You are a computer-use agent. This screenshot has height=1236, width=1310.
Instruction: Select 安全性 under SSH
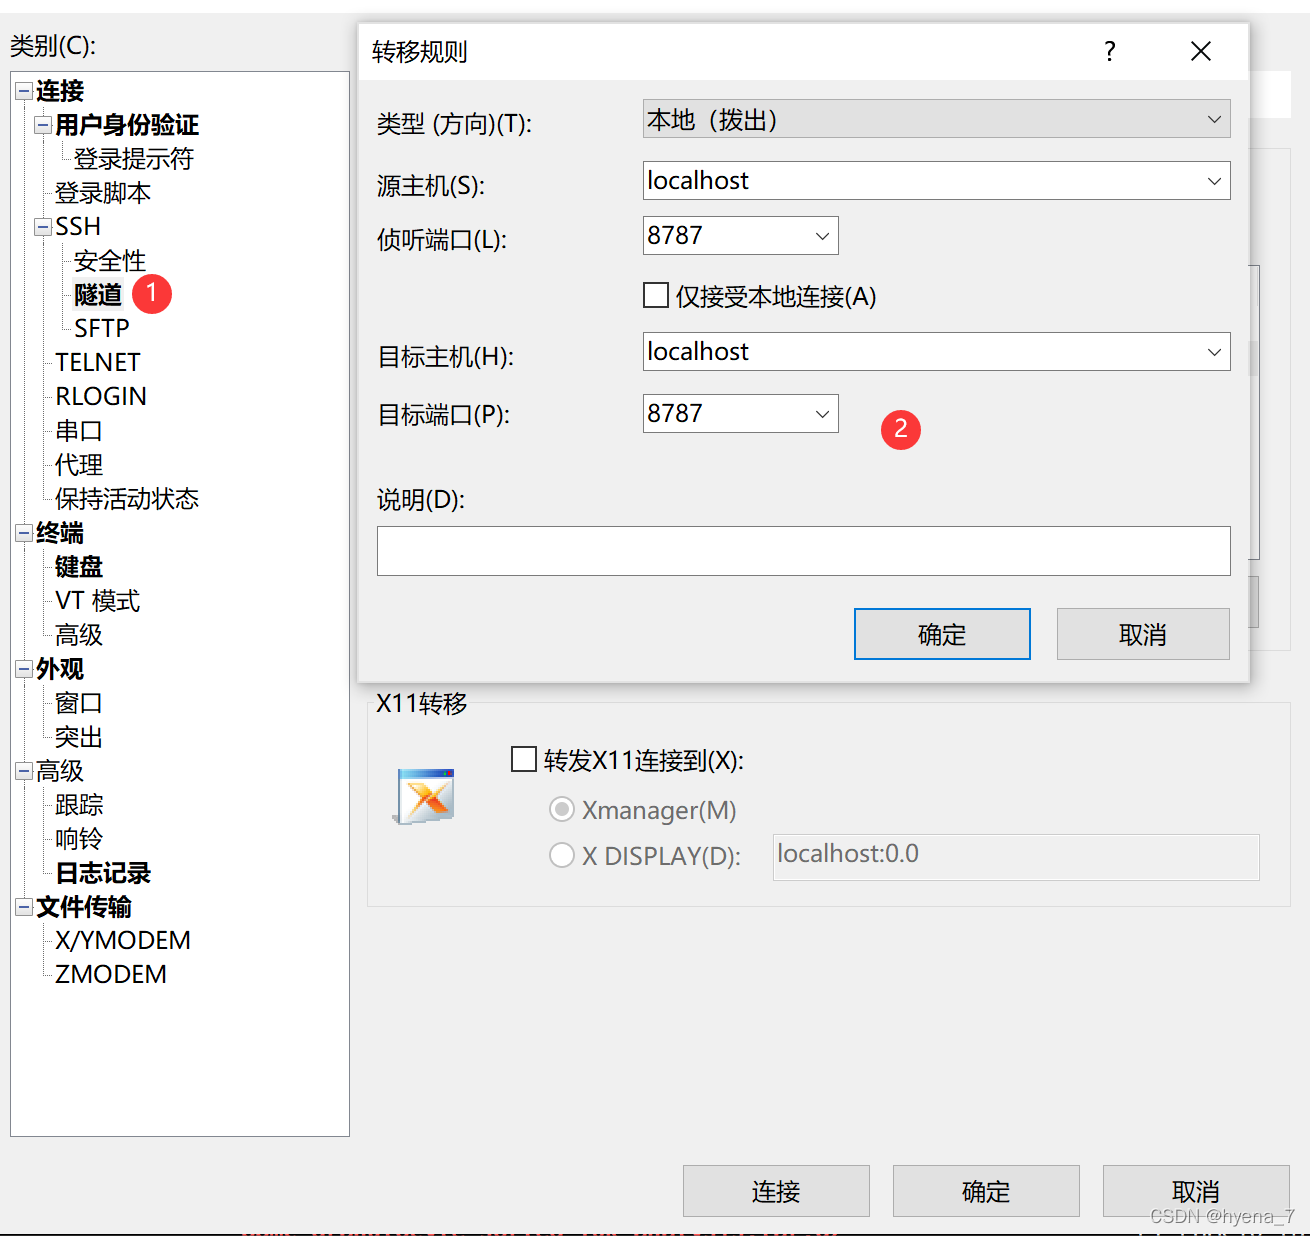pos(110,261)
